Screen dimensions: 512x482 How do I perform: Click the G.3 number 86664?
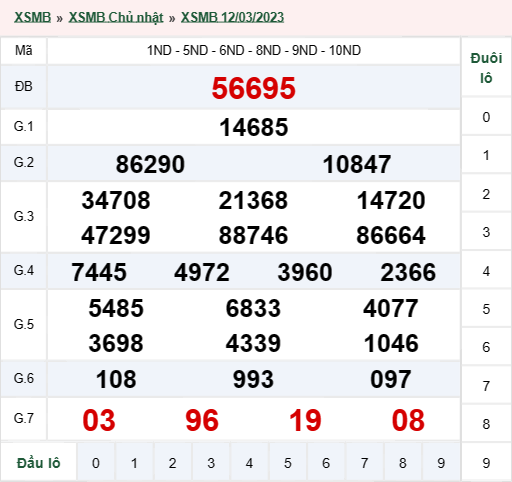click(x=391, y=235)
